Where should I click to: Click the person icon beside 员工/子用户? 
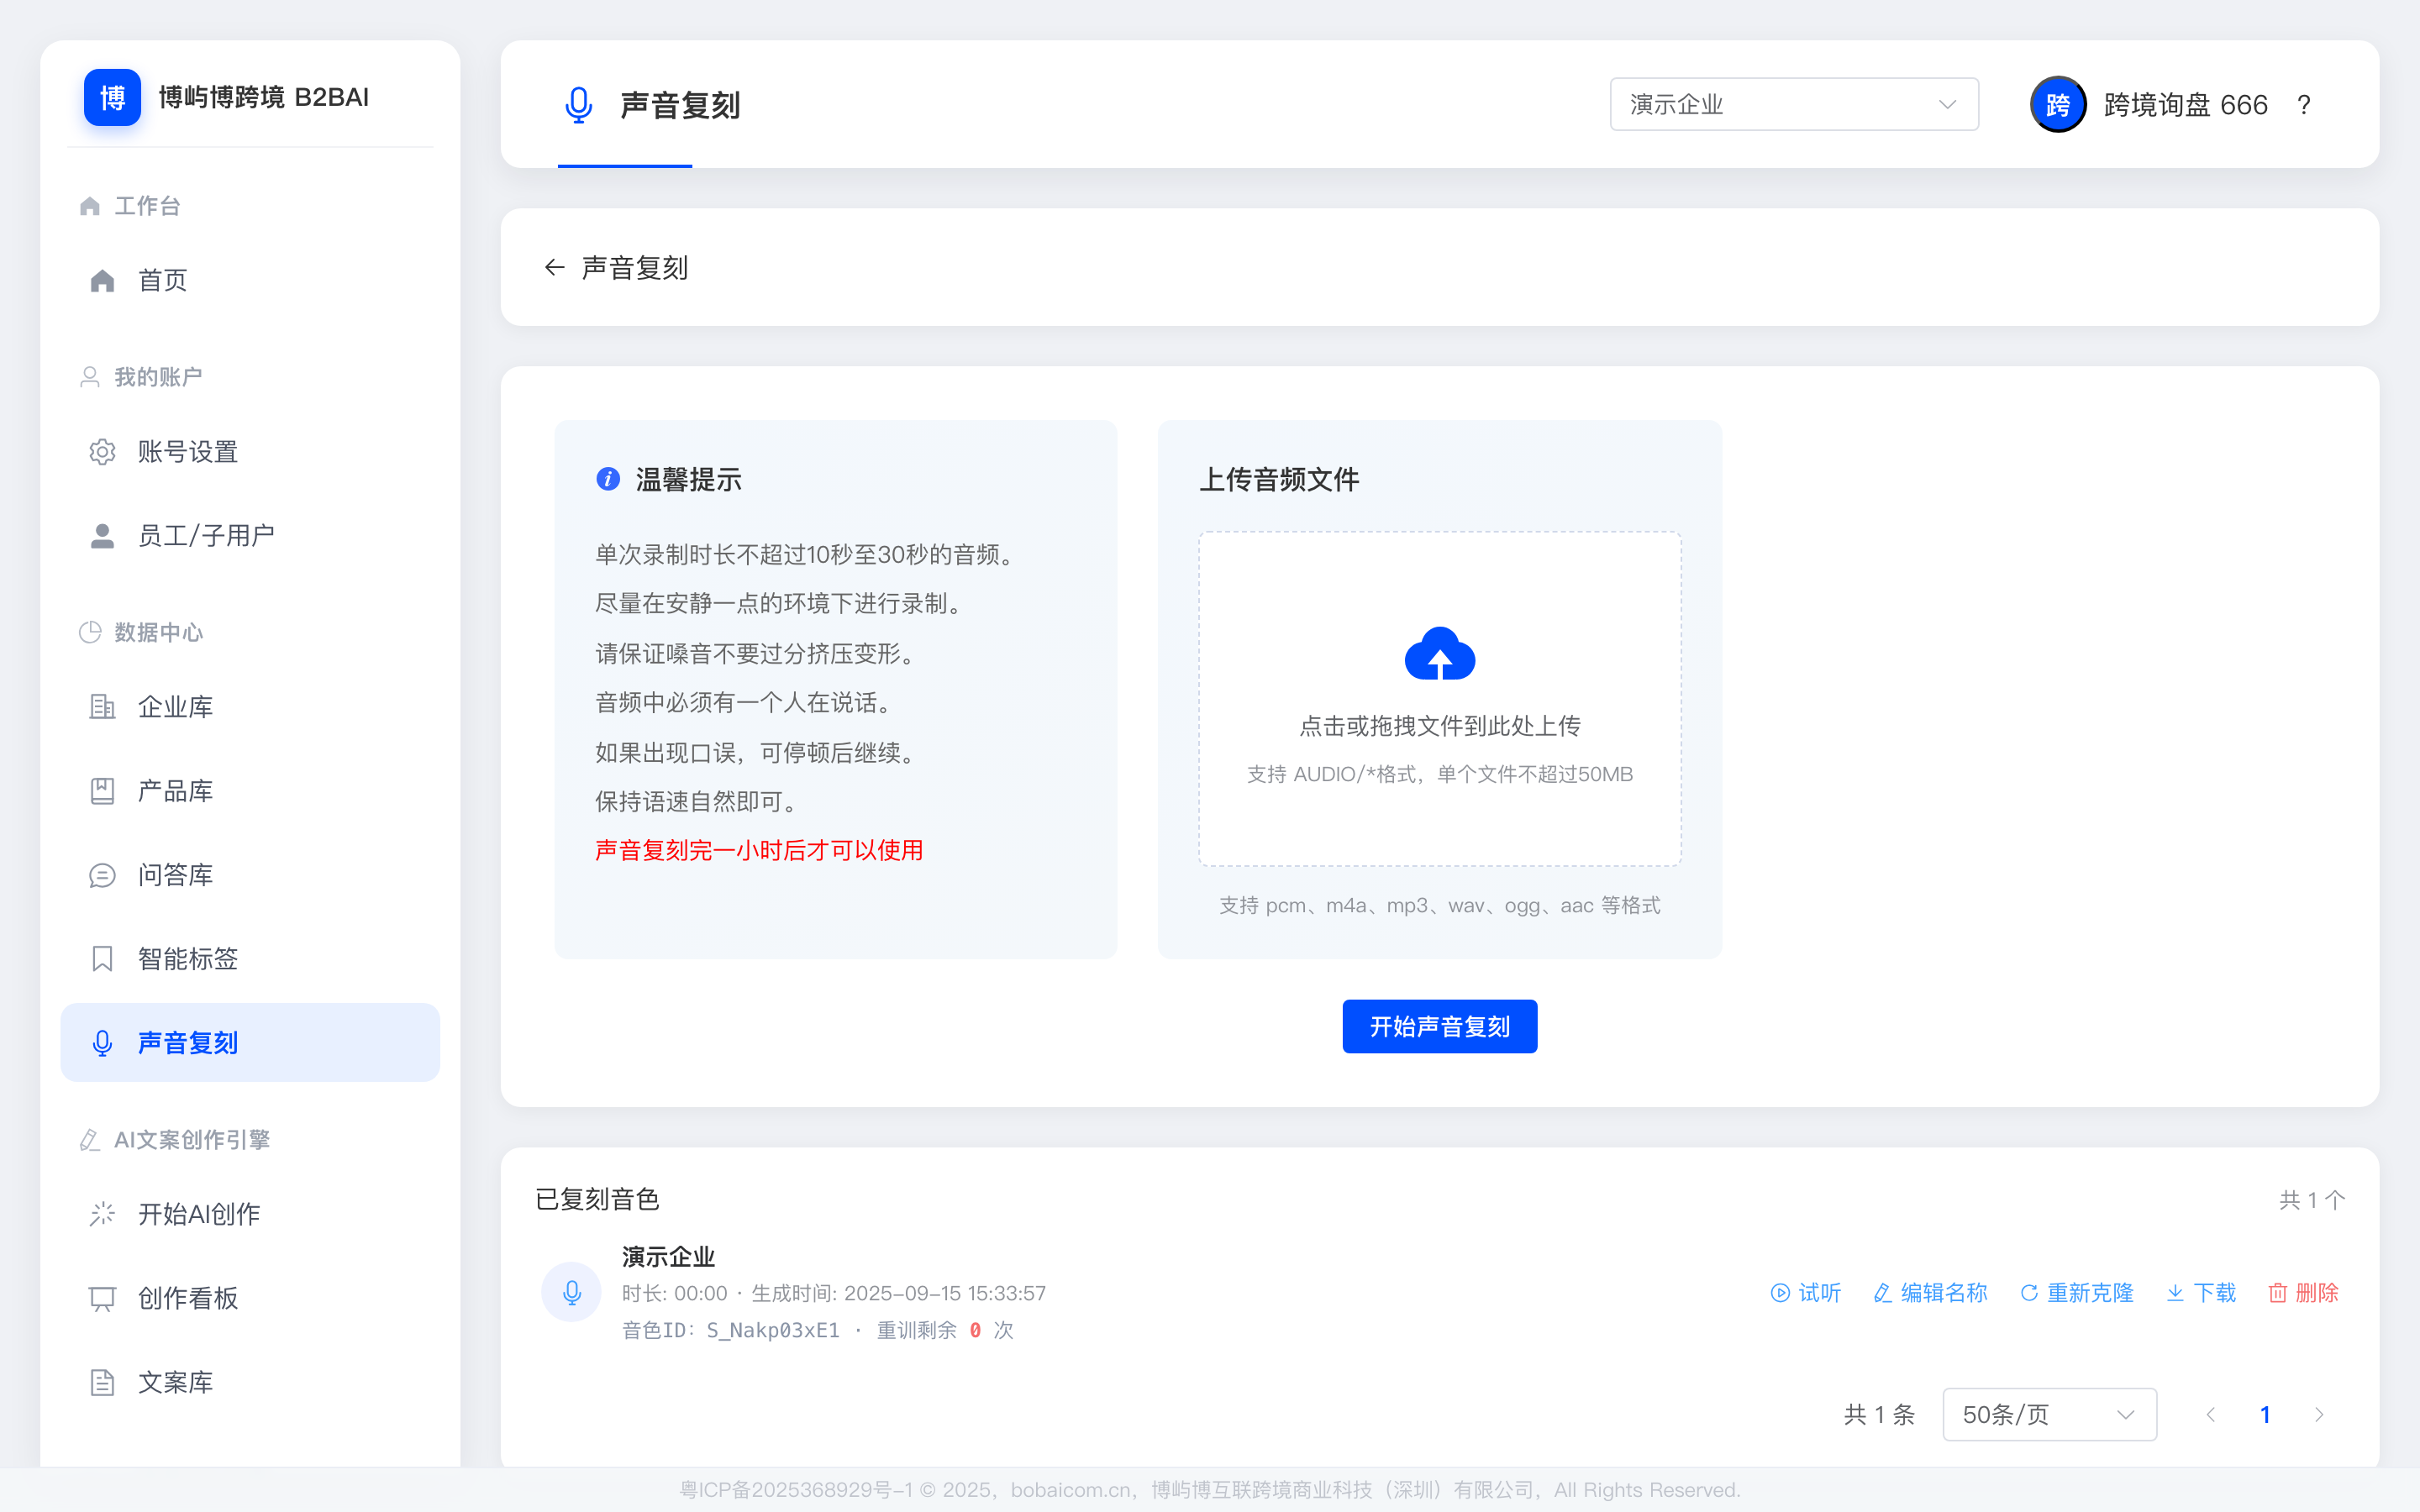coord(102,536)
